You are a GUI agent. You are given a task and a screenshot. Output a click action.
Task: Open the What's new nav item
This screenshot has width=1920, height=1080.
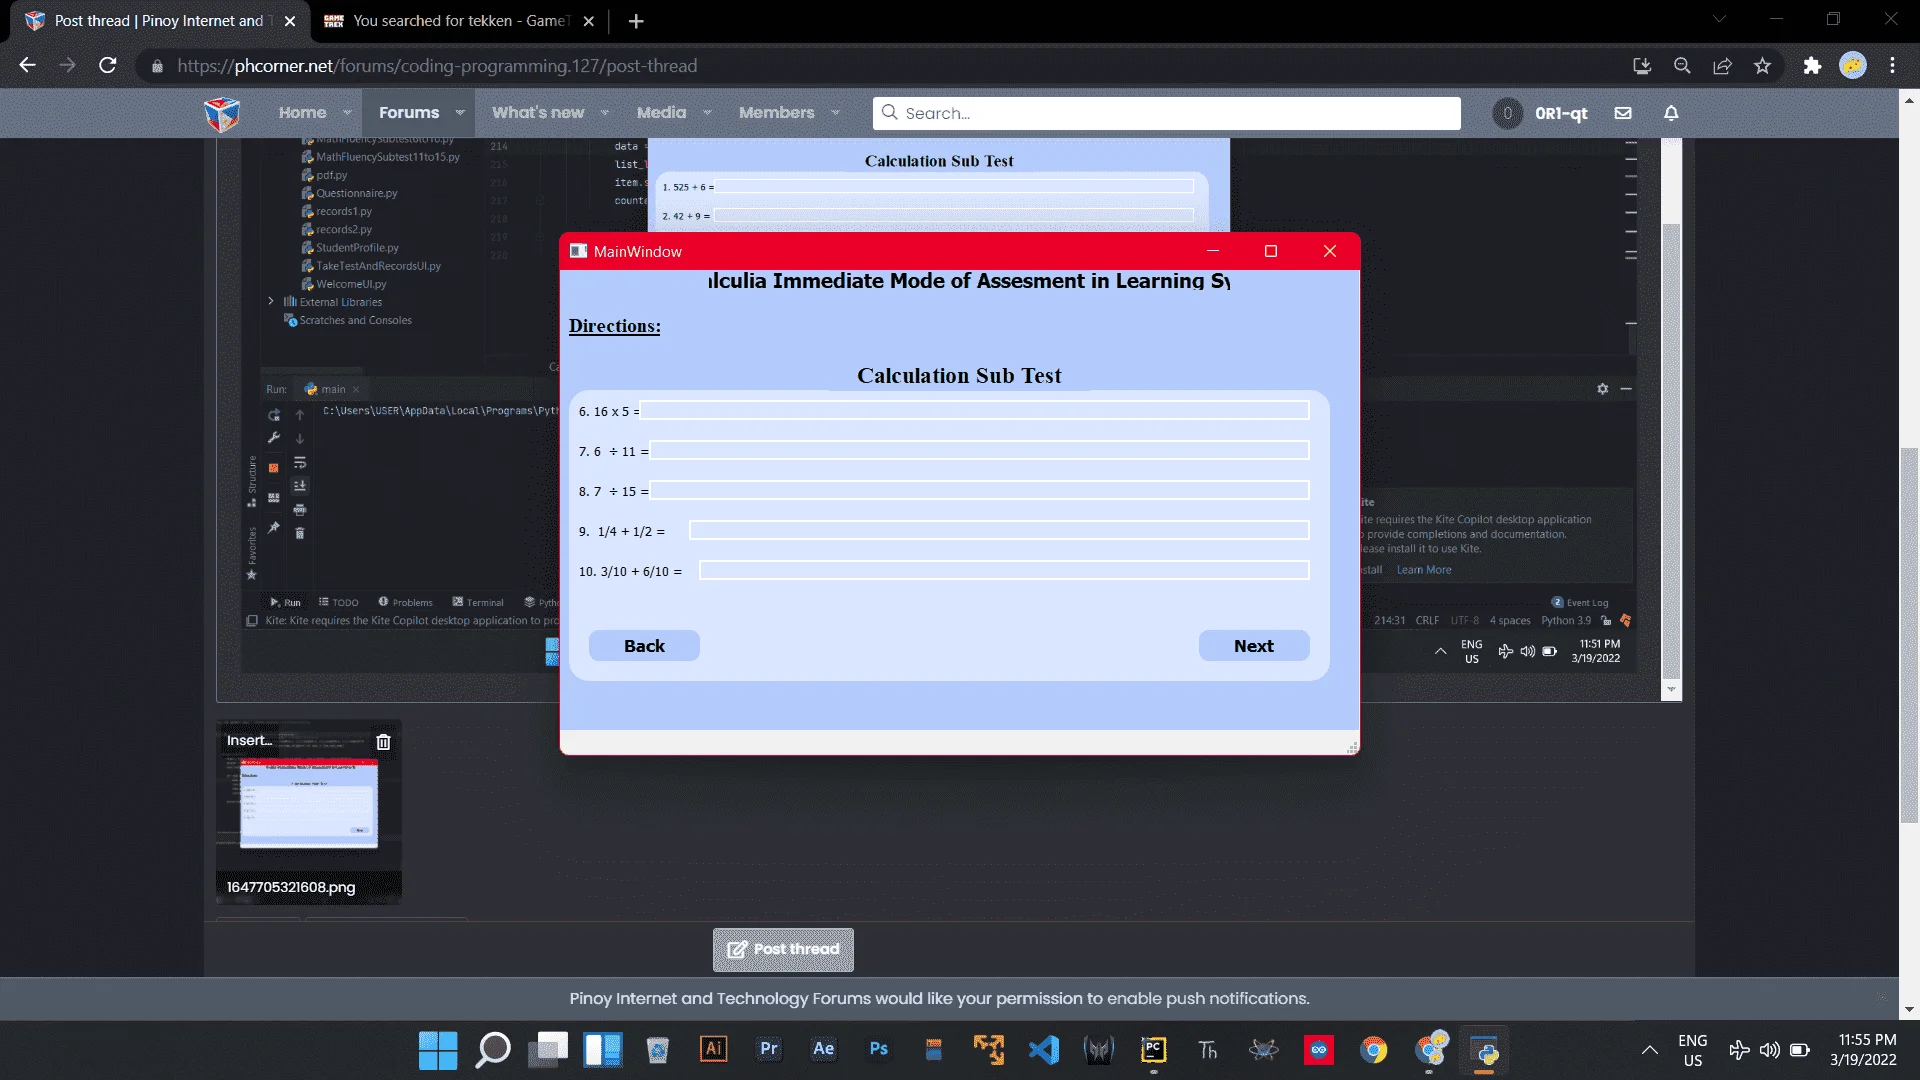coord(538,113)
